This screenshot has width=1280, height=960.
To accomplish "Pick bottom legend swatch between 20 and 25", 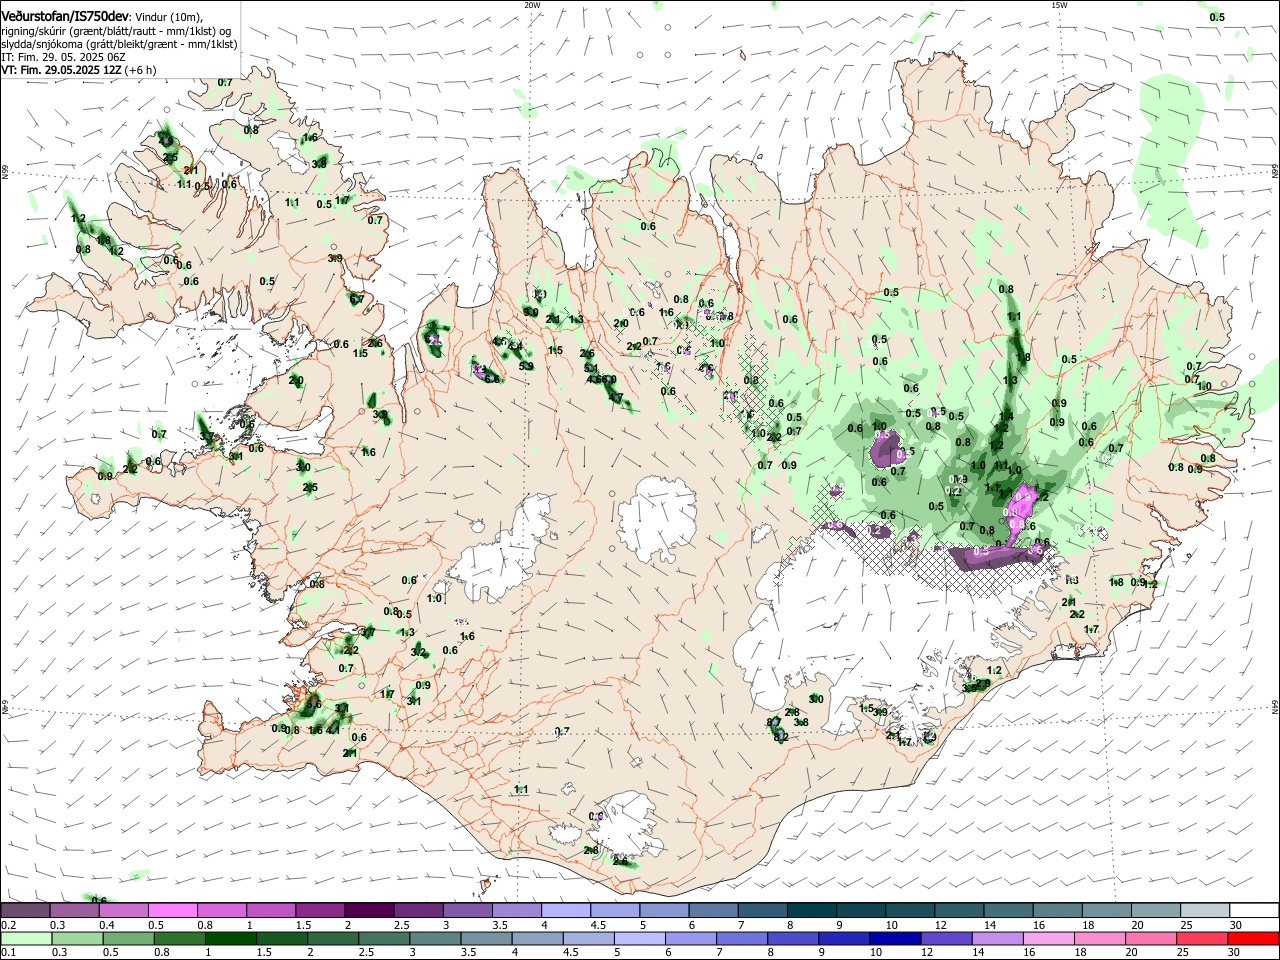I will 1150,938.
